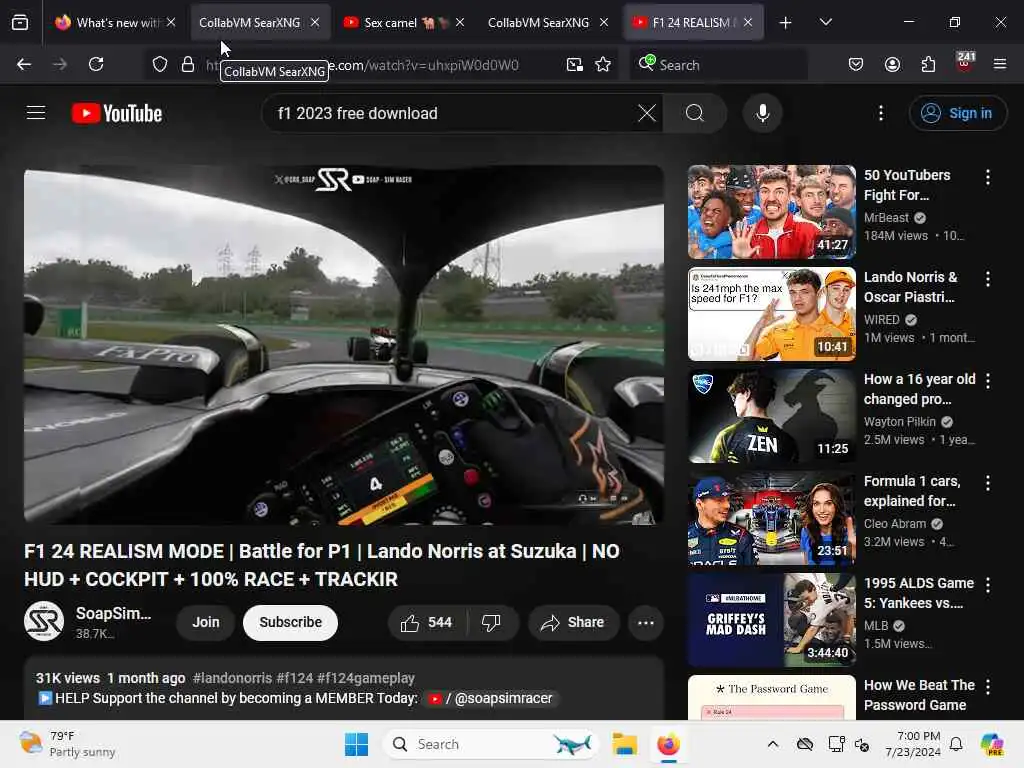Click the extension icon with 241 badge
The height and width of the screenshot is (768, 1024).
[x=965, y=63]
